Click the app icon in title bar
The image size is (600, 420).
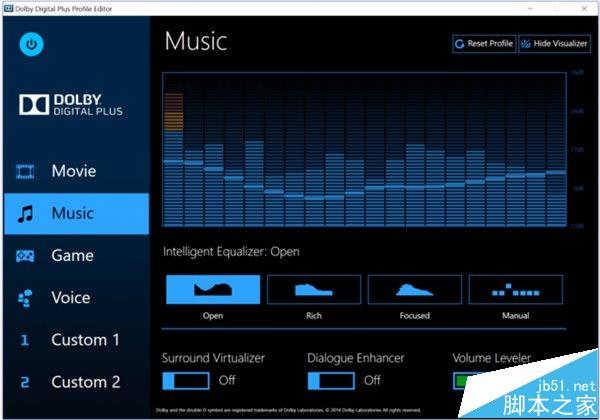pyautogui.click(x=8, y=8)
